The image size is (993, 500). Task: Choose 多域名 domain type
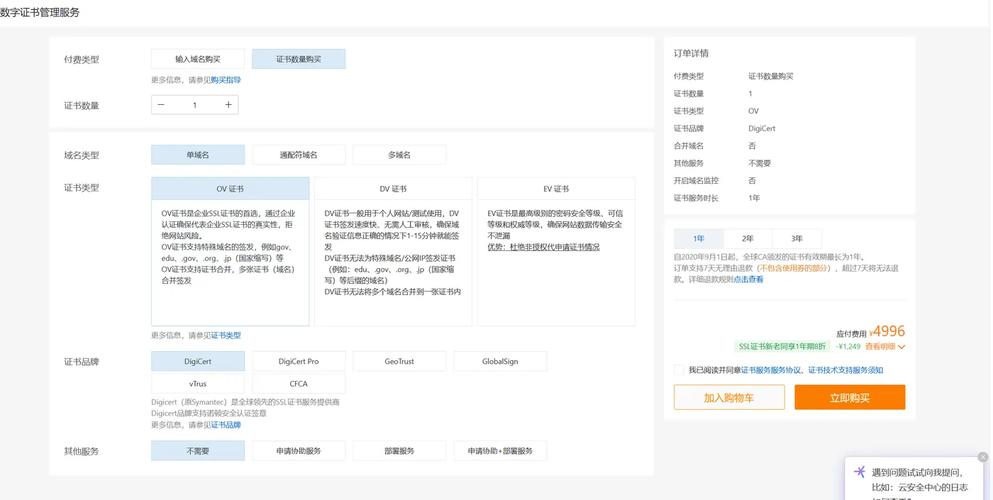(399, 155)
